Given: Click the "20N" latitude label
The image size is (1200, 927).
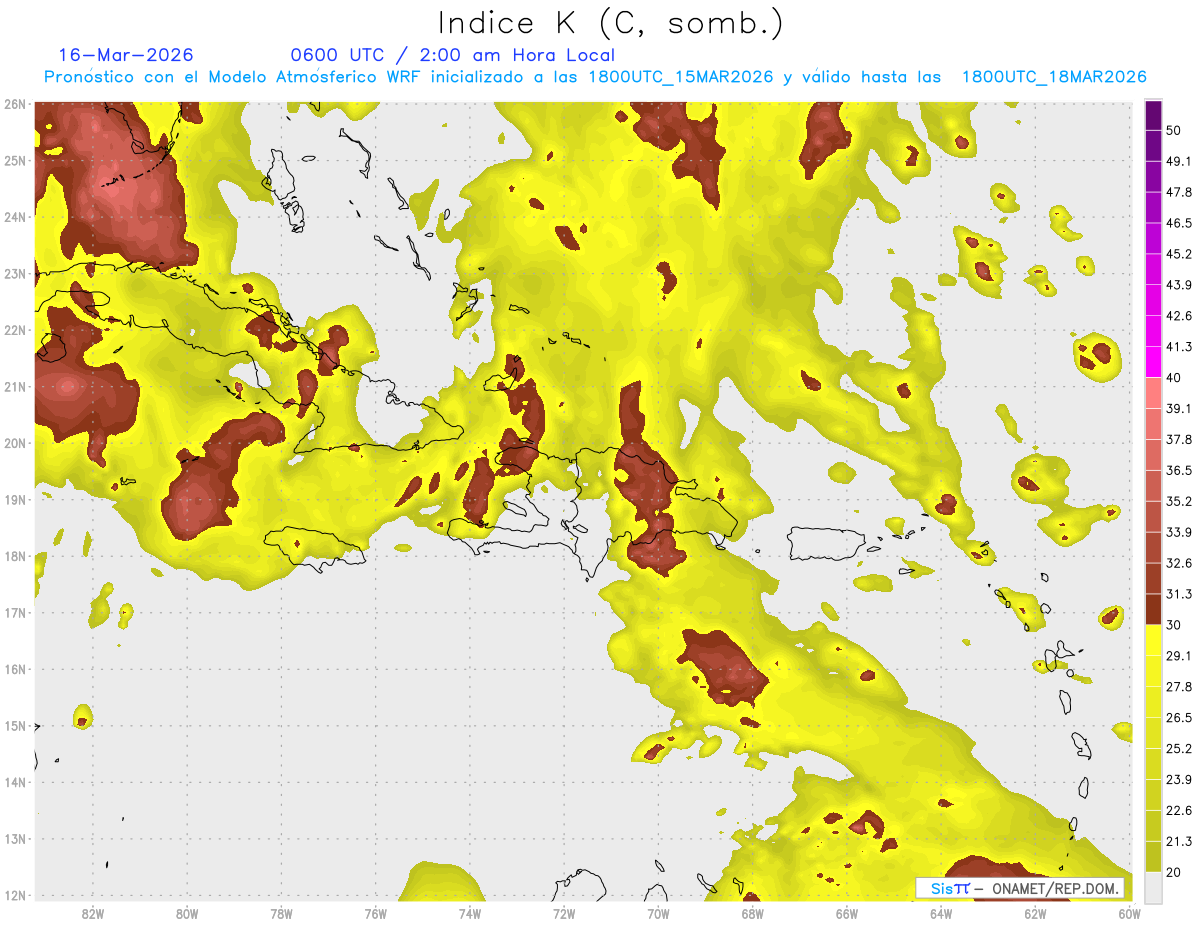Looking at the screenshot, I should pyautogui.click(x=14, y=443).
